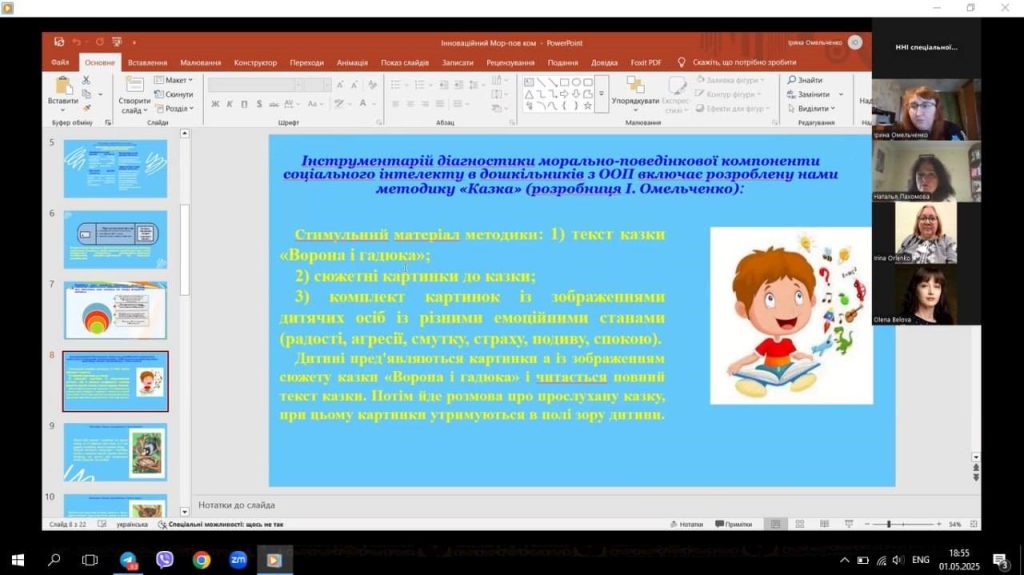
Task: Open the Примітки comments pane
Action: tap(733, 524)
